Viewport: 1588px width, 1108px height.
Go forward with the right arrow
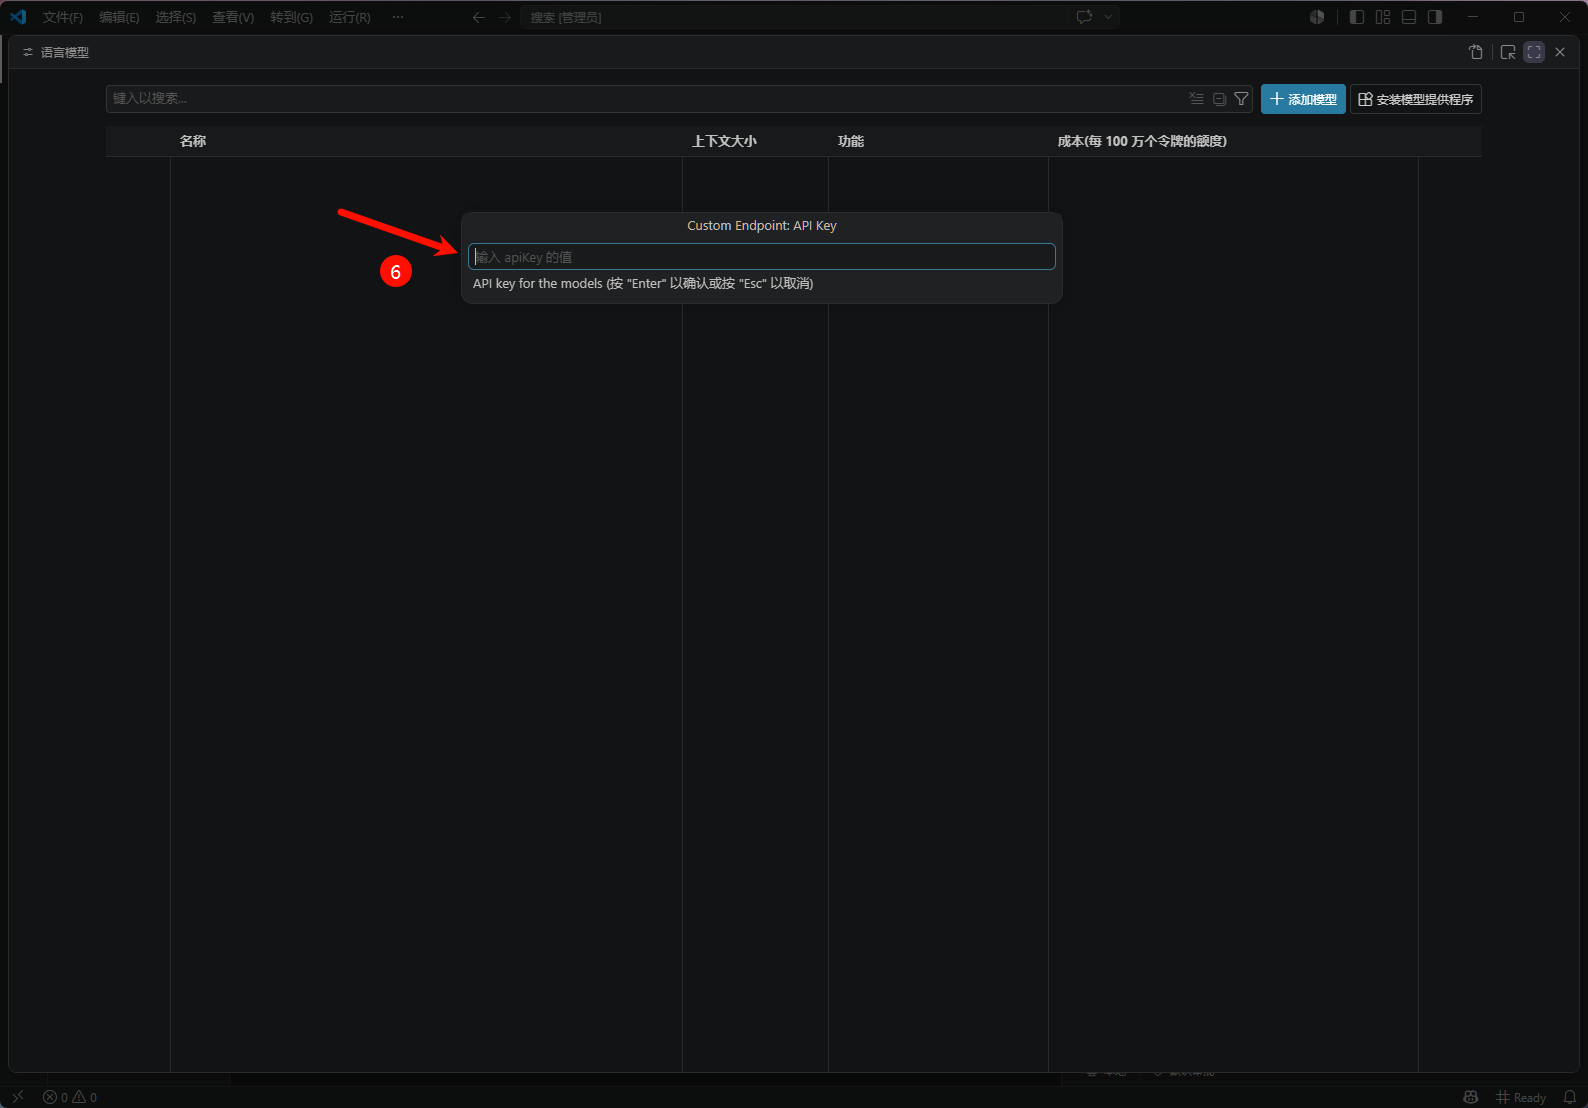[x=505, y=17]
